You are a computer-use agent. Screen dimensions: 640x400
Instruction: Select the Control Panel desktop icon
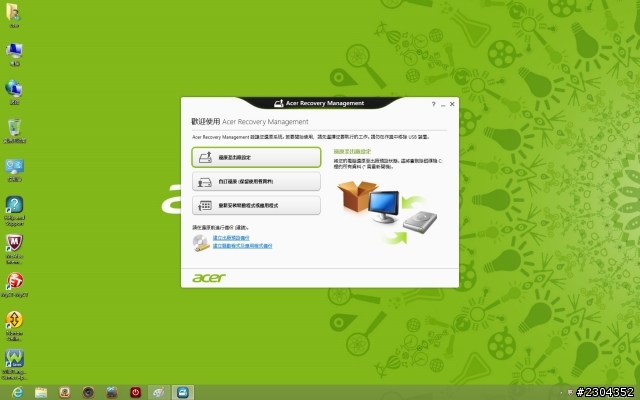(14, 170)
